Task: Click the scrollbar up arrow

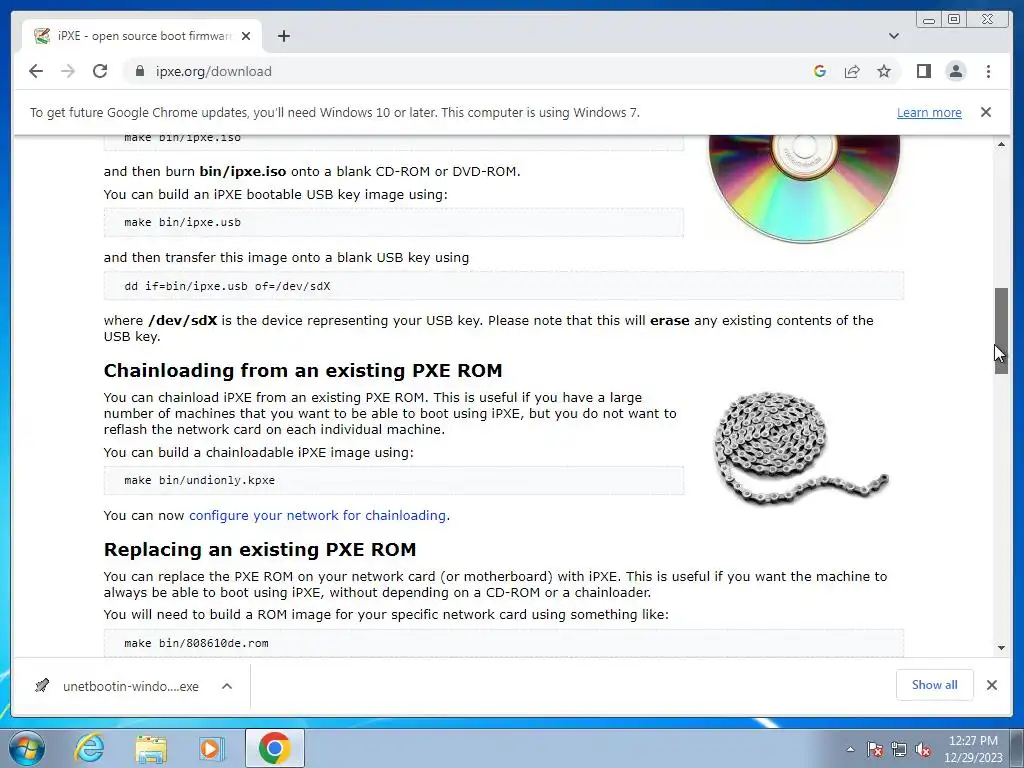Action: [x=1001, y=144]
